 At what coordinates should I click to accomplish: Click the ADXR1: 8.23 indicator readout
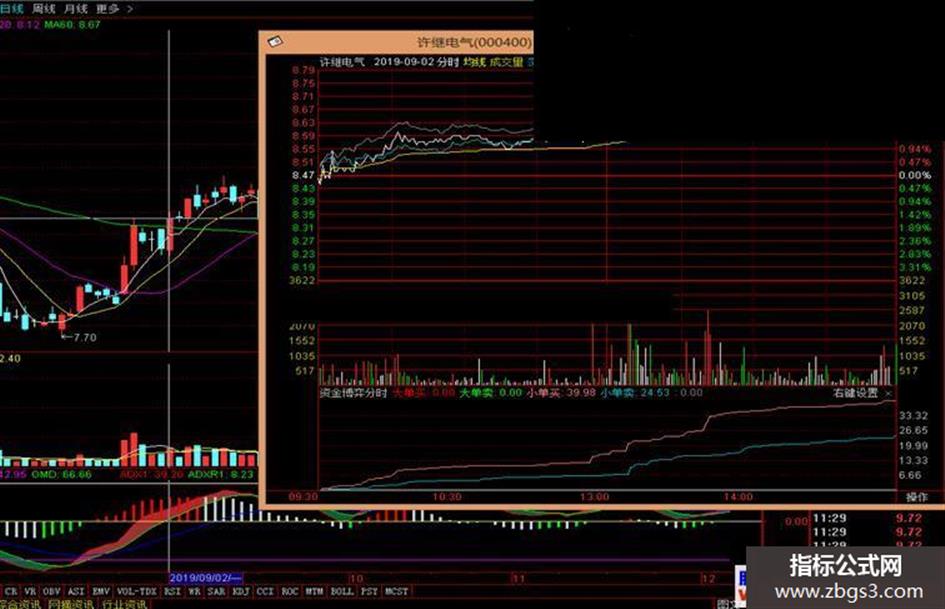click(x=221, y=475)
